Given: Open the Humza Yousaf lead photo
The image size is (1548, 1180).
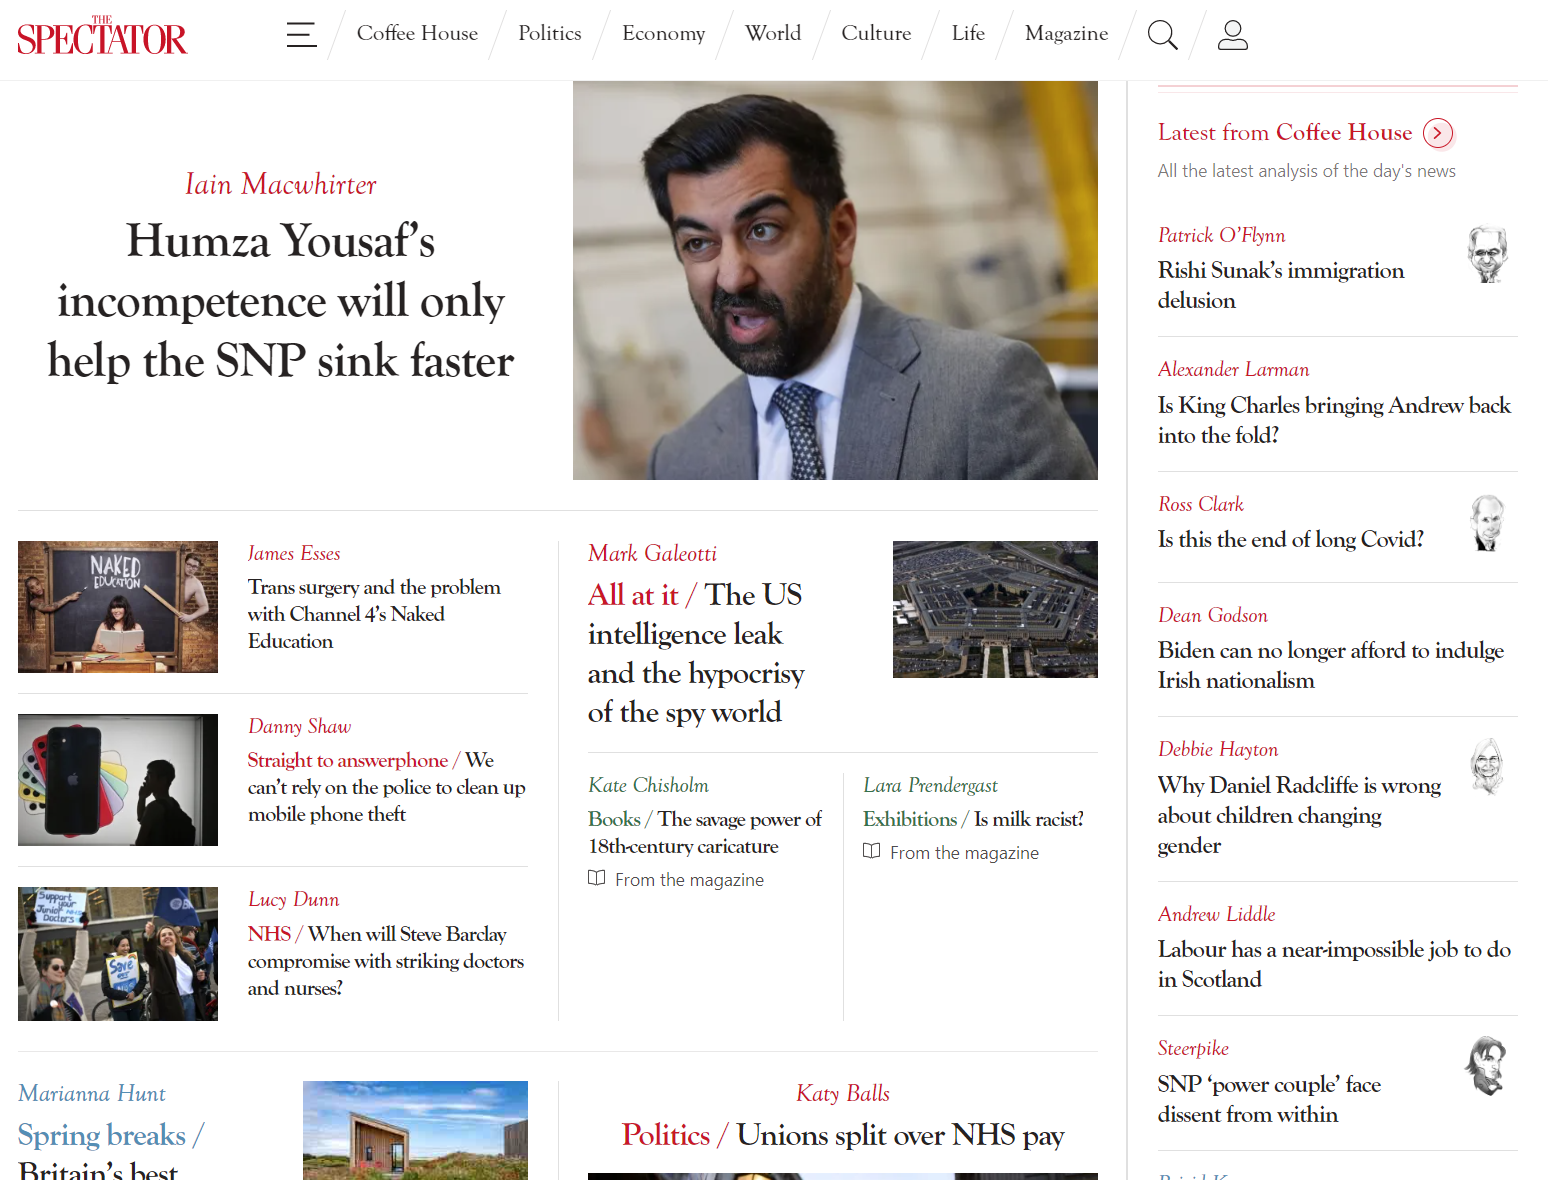Looking at the screenshot, I should [x=835, y=281].
